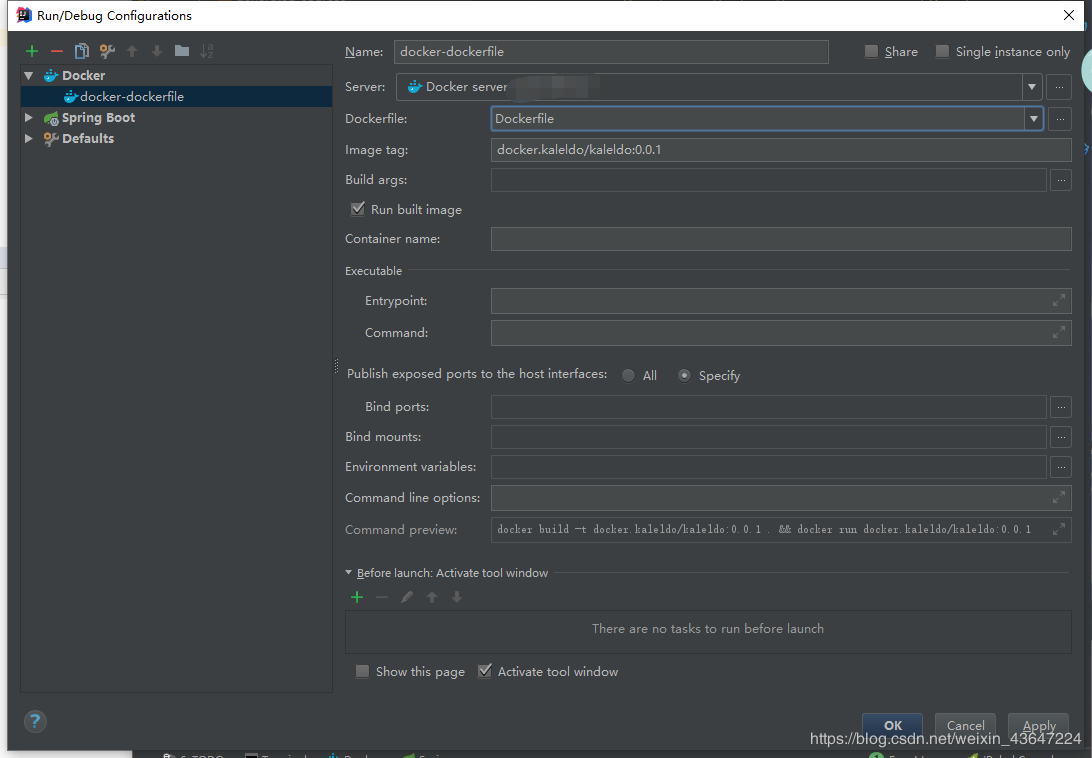
Task: Remove the before-launch task with the minus icon
Action: click(x=382, y=597)
